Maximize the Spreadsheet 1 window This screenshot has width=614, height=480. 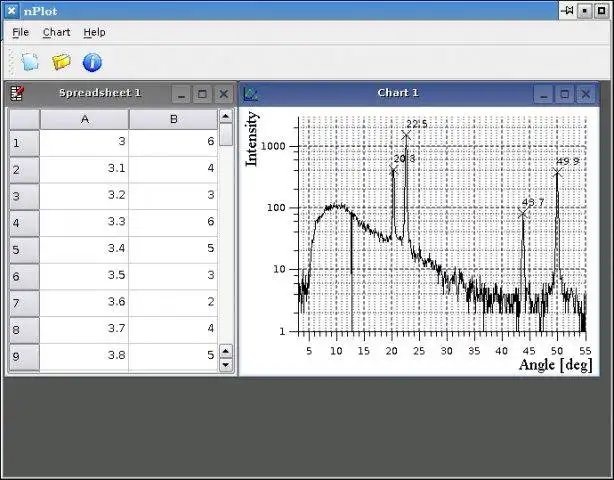pyautogui.click(x=202, y=94)
